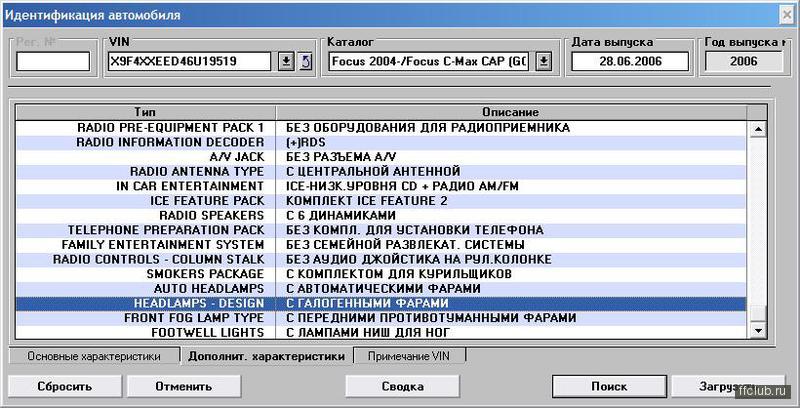This screenshot has width=800, height=408.
Task: Click description КОМПЛЕКТ ICE FEATURE 2
Action: (366, 201)
